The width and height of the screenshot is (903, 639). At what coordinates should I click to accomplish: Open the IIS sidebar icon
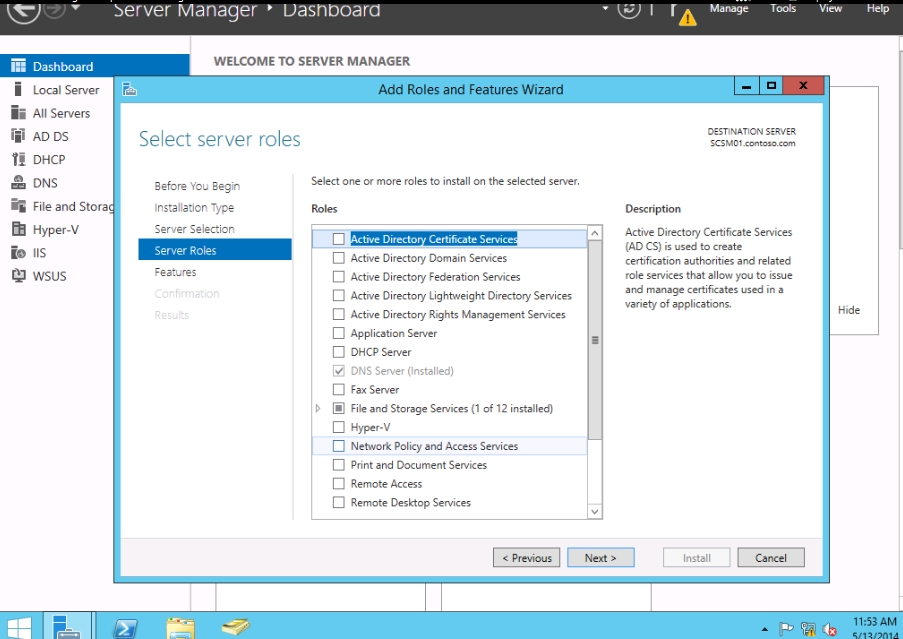point(17,252)
